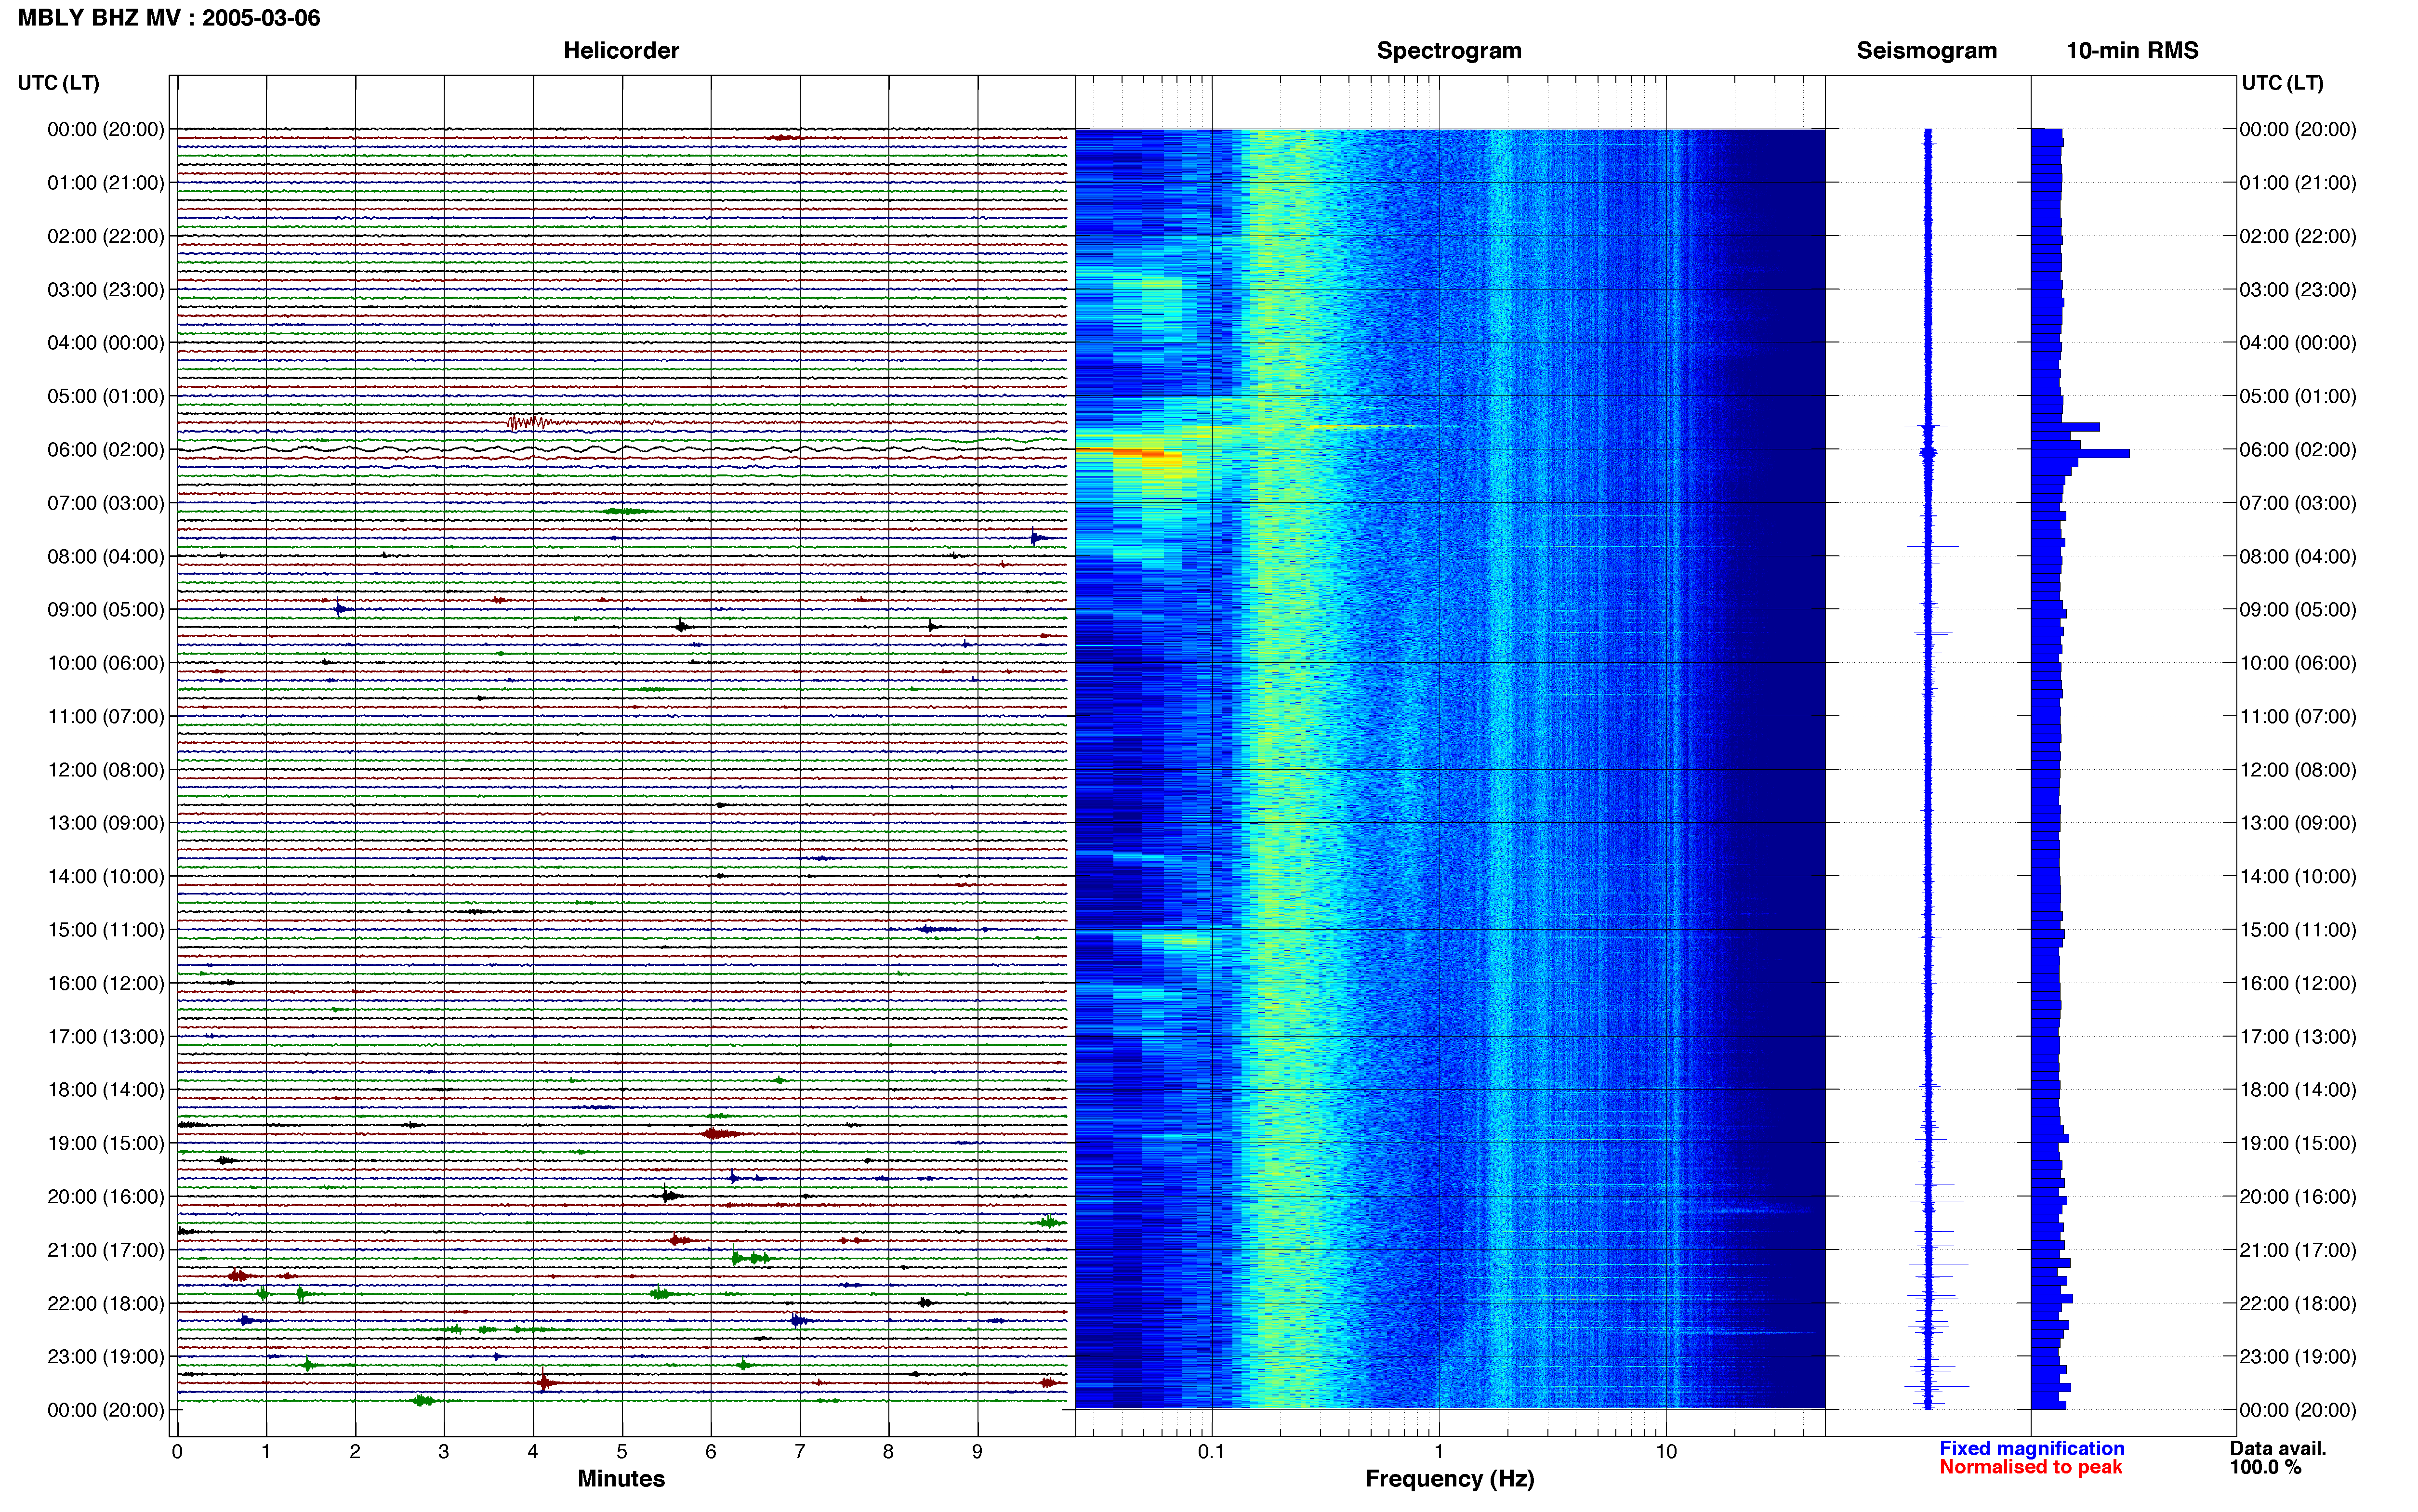Click the '5' tick label on the Minutes axis
The image size is (2418, 1512).
[x=622, y=1452]
